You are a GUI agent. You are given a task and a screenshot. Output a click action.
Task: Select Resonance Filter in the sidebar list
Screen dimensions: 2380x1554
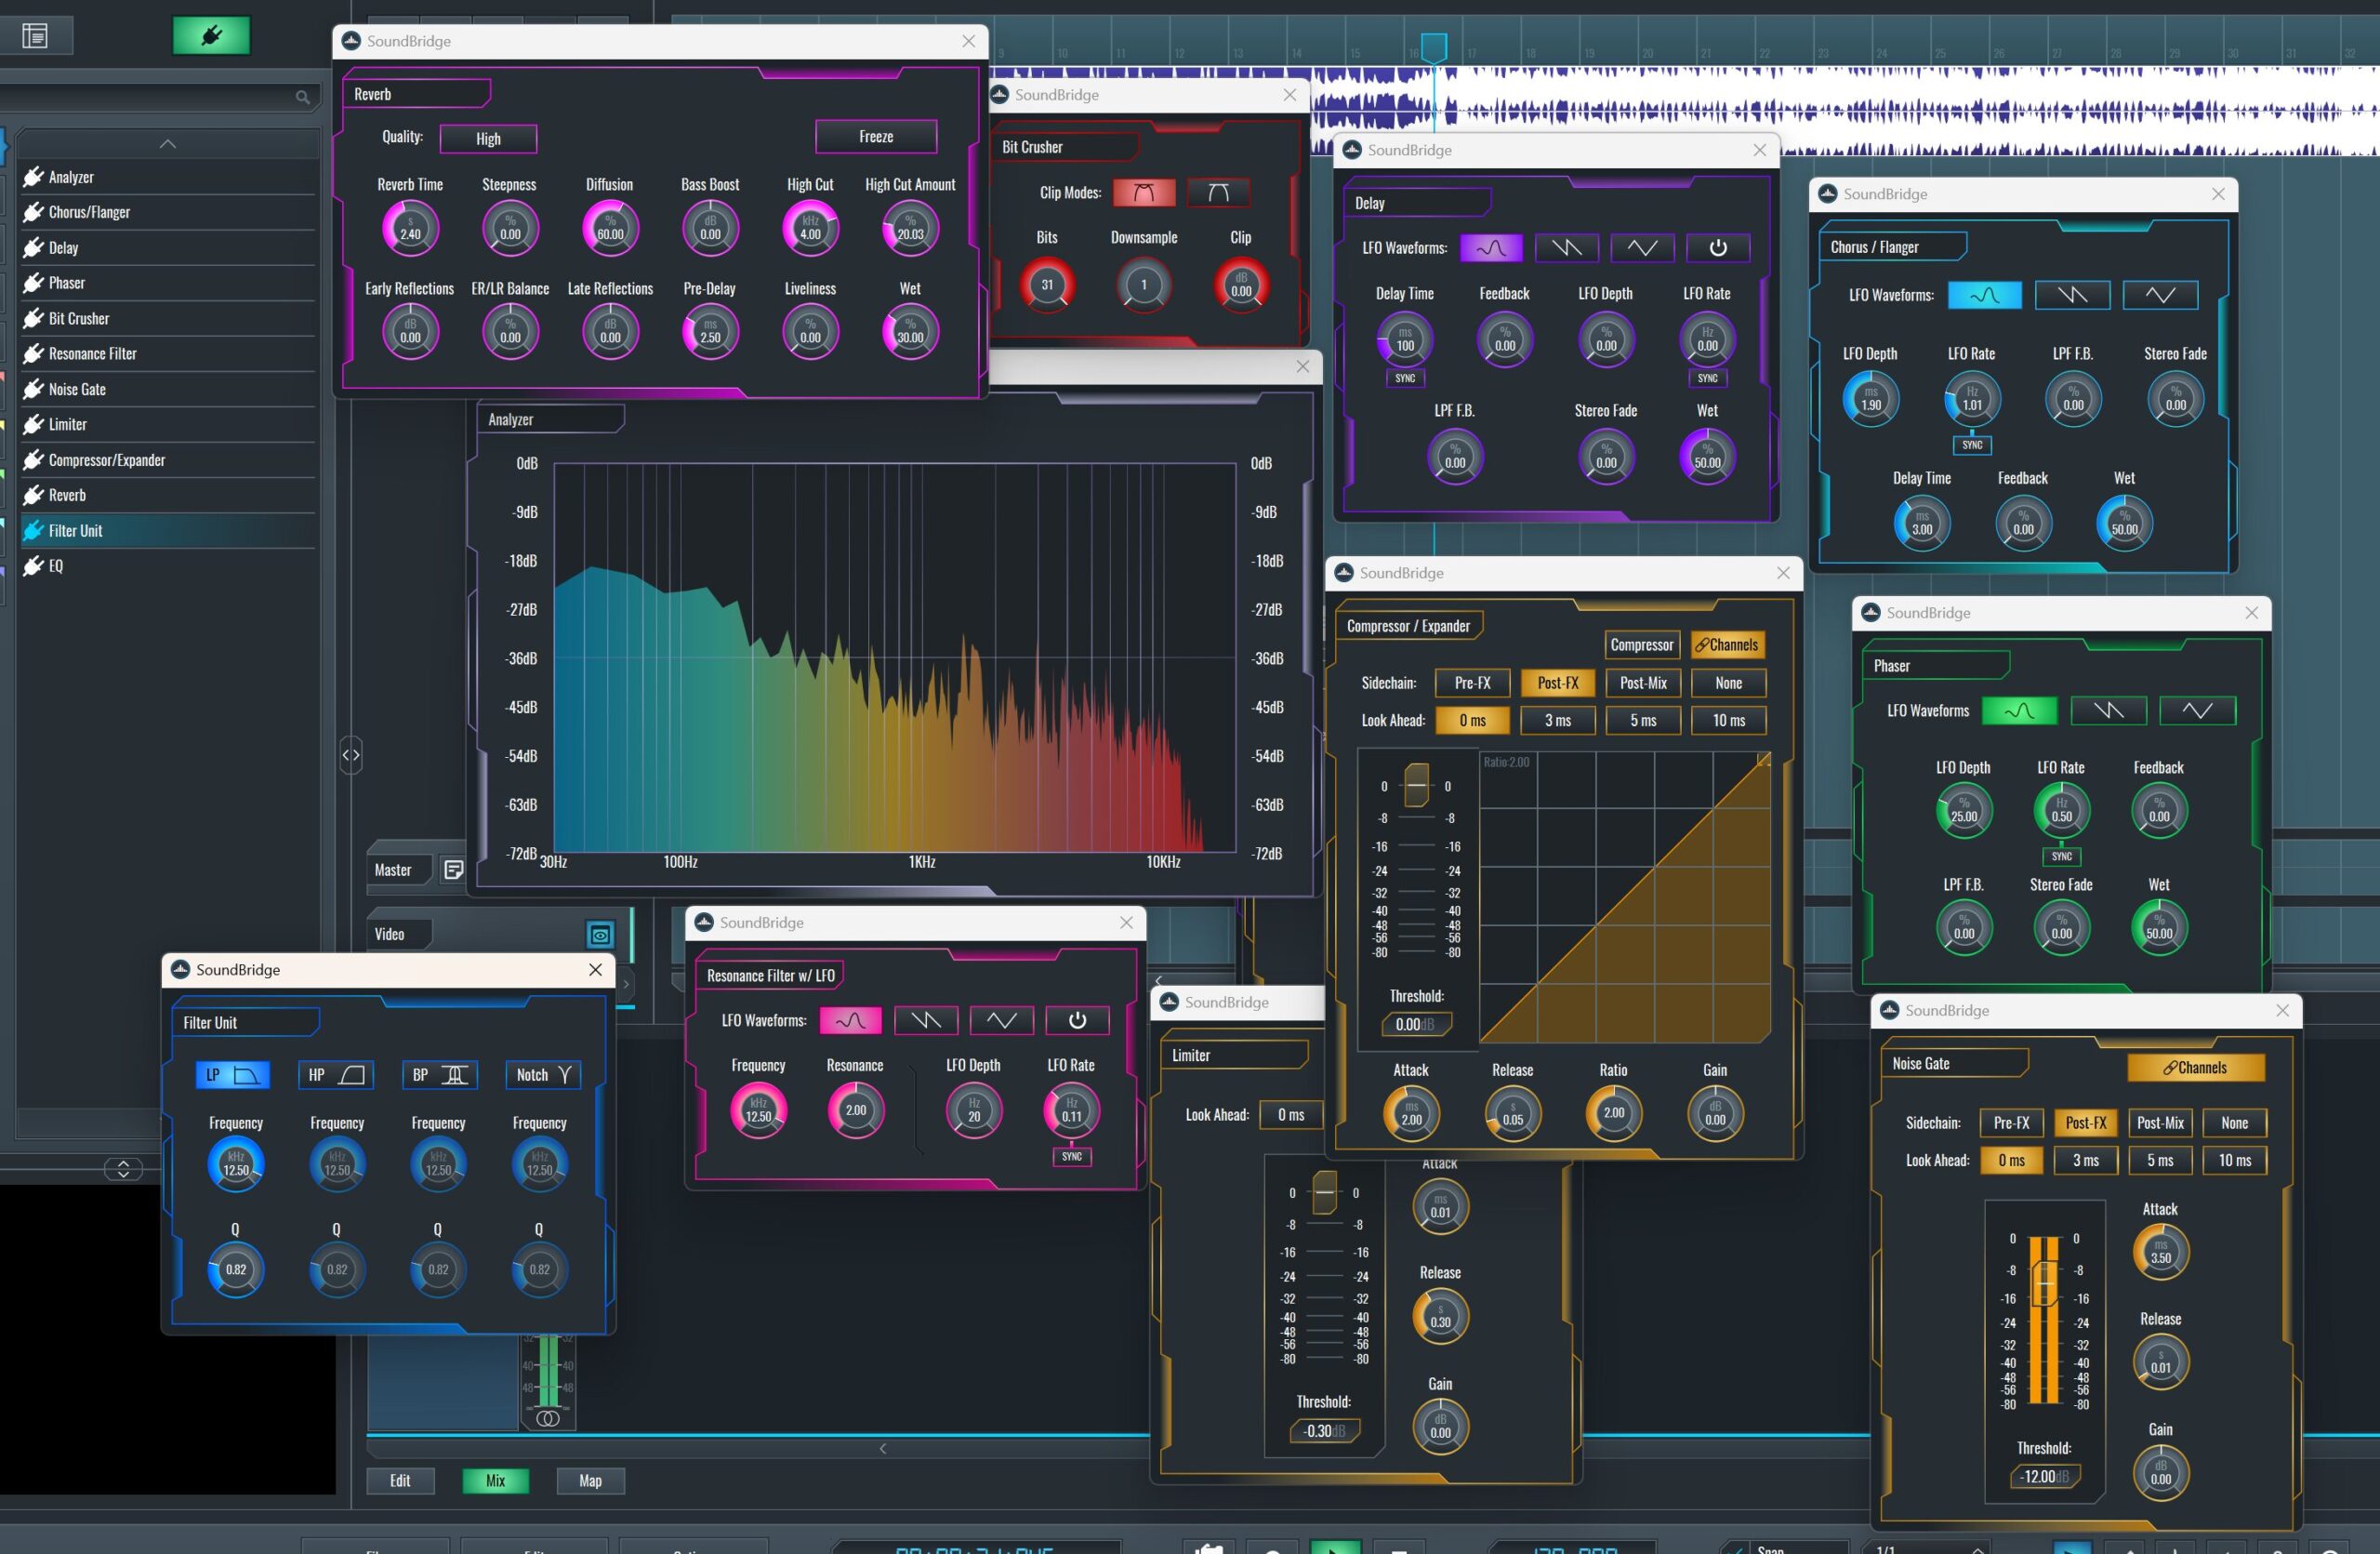tap(168, 353)
